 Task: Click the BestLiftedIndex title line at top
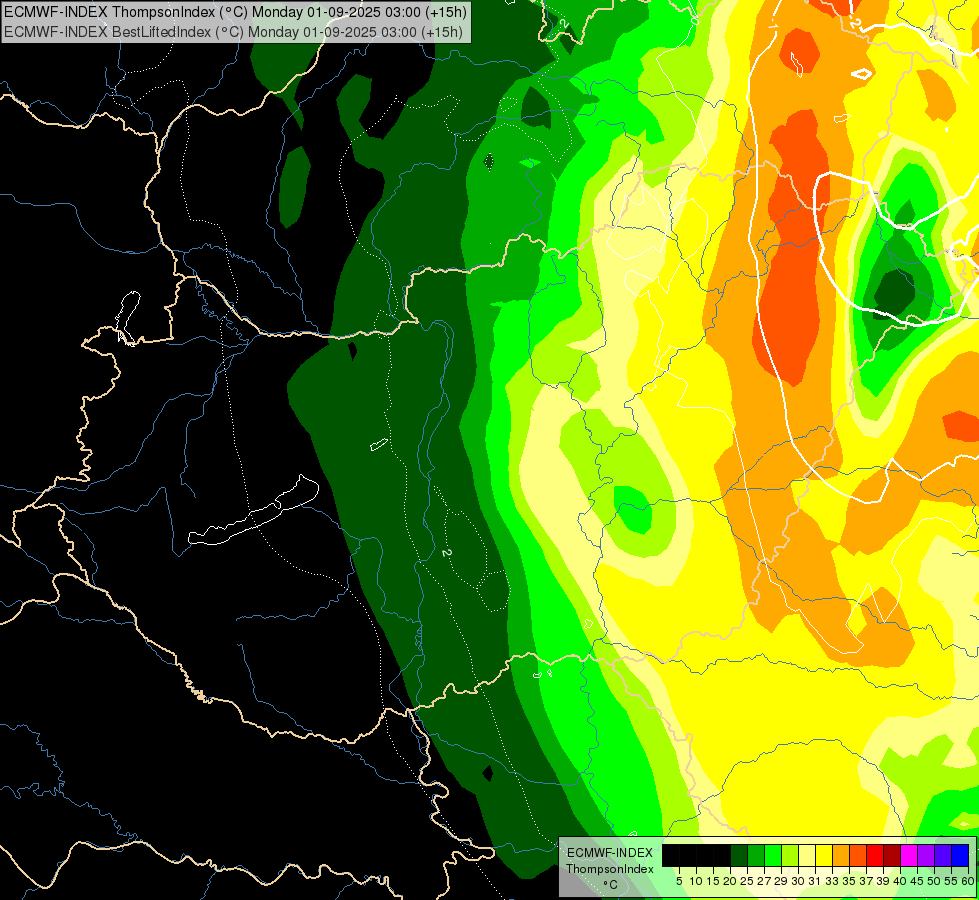pyautogui.click(x=233, y=31)
